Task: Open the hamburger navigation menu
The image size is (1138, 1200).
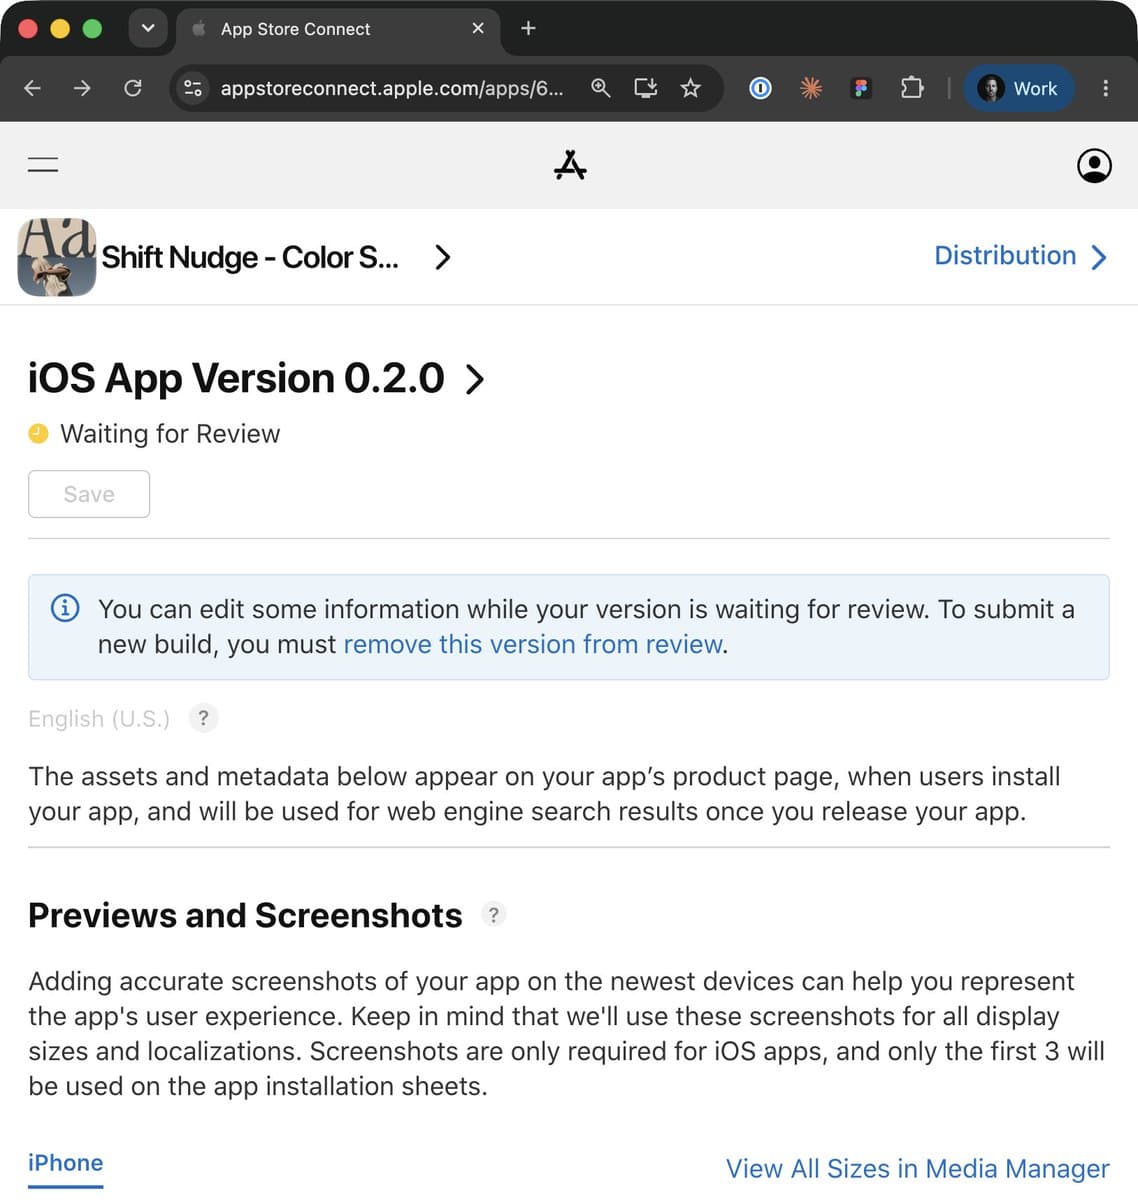Action: (x=43, y=165)
